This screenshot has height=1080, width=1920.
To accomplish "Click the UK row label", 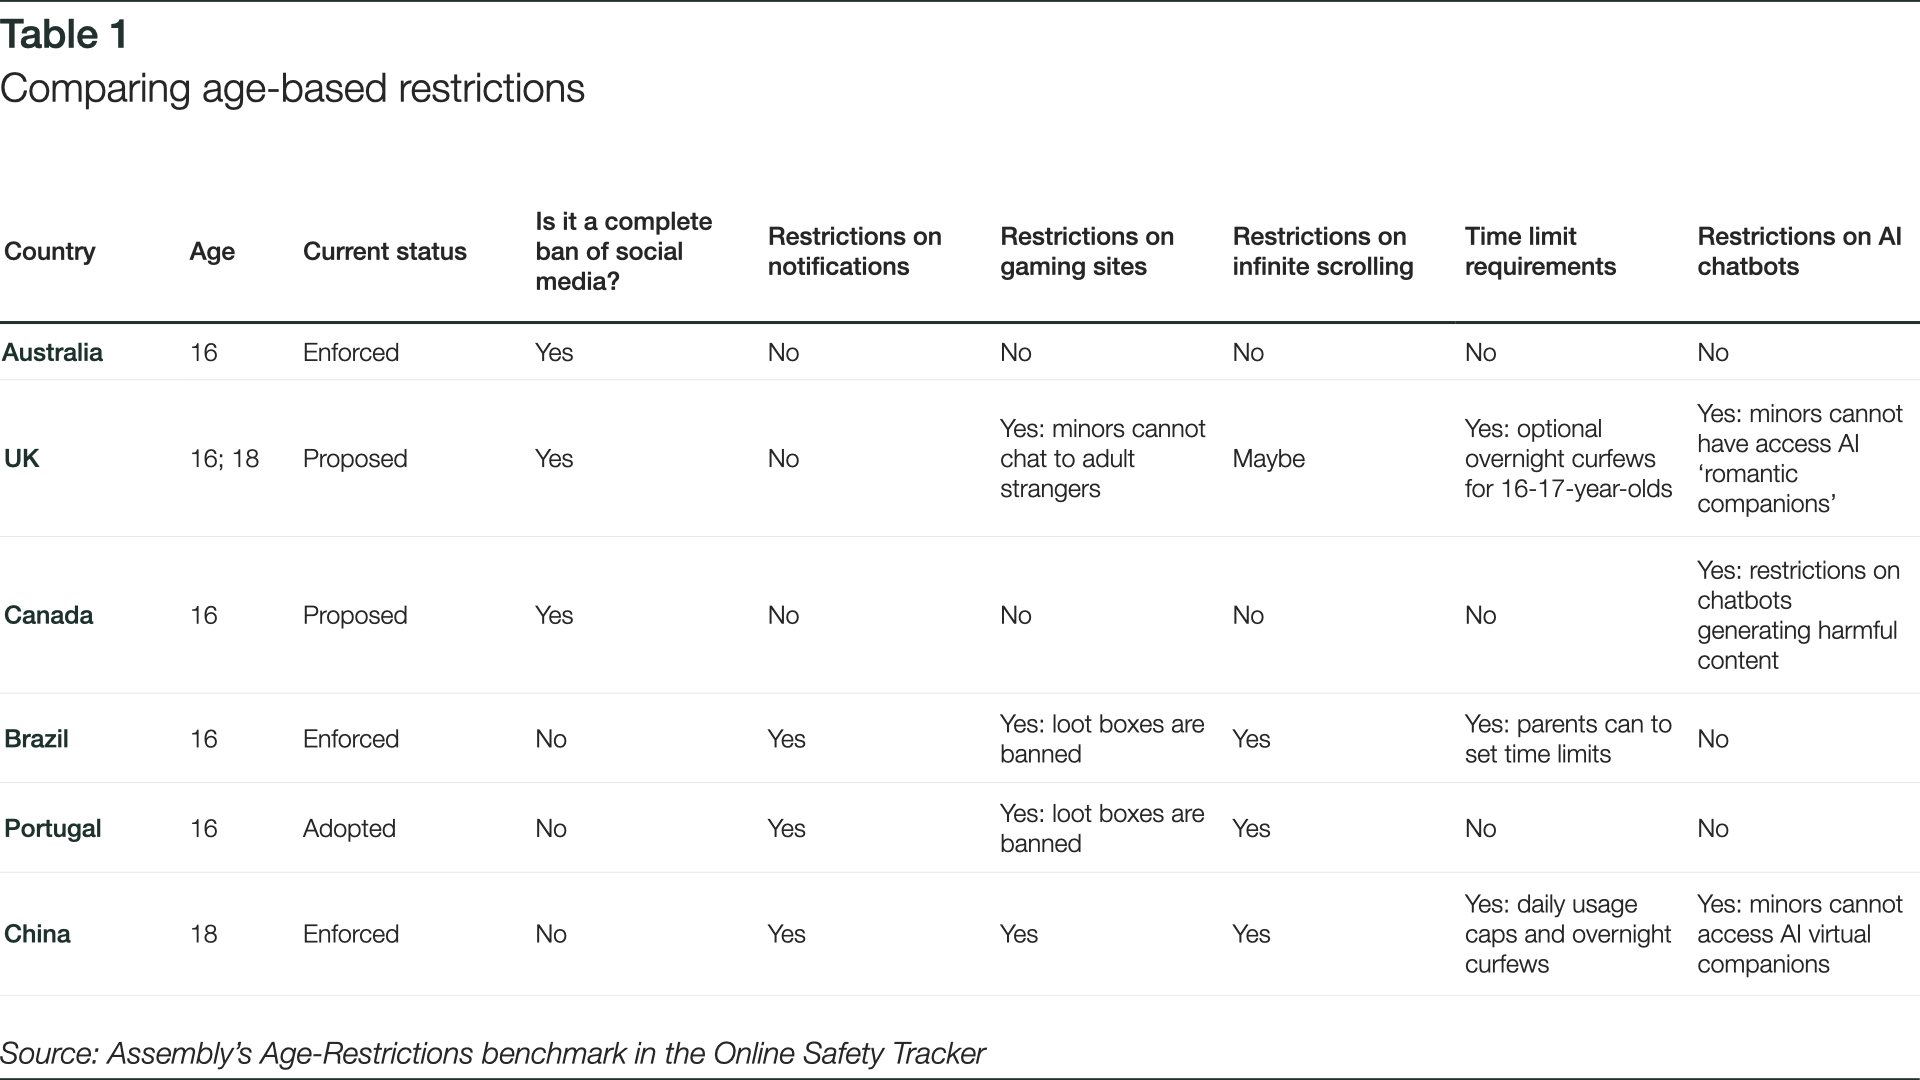I will (x=22, y=458).
